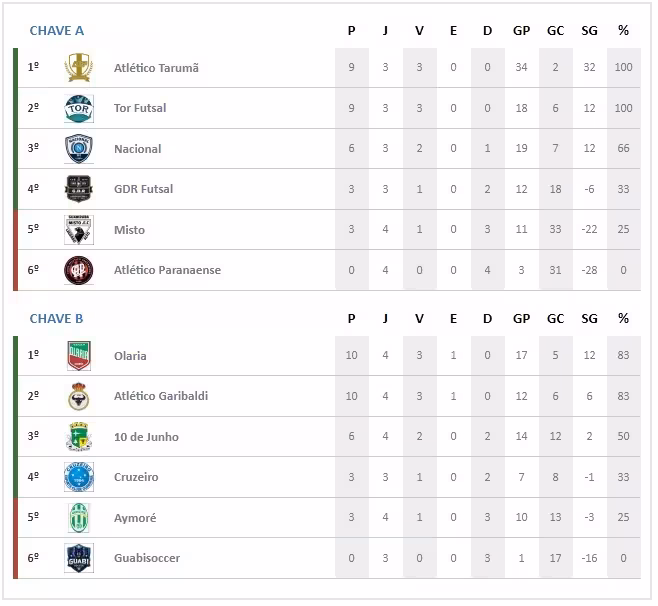Click the % column header in Chave A
The height and width of the screenshot is (606, 658).
click(624, 31)
